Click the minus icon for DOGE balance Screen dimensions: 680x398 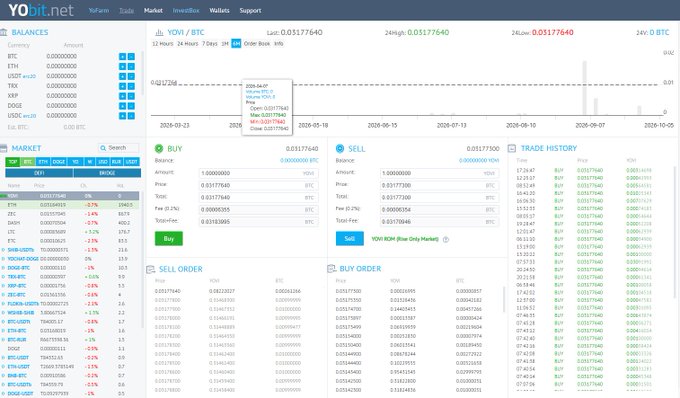coord(131,106)
